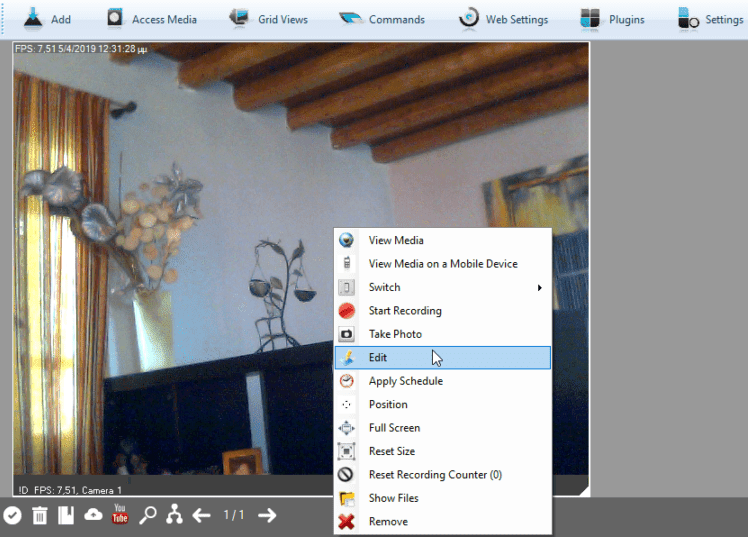Open the Plugins toolbar item
748x537 pixels.
pos(612,20)
